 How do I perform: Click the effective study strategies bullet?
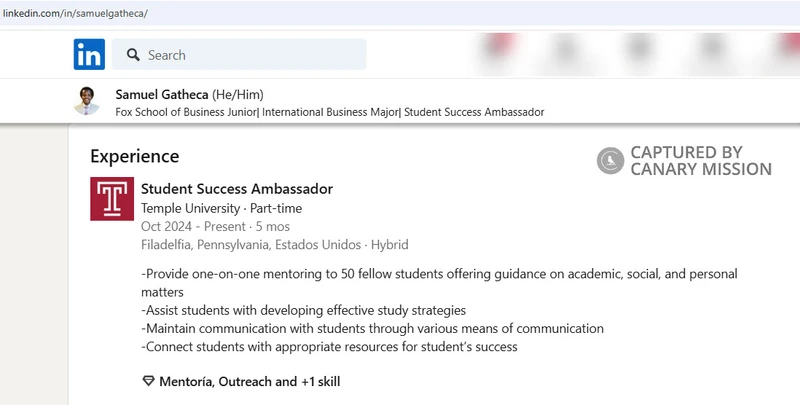point(304,310)
